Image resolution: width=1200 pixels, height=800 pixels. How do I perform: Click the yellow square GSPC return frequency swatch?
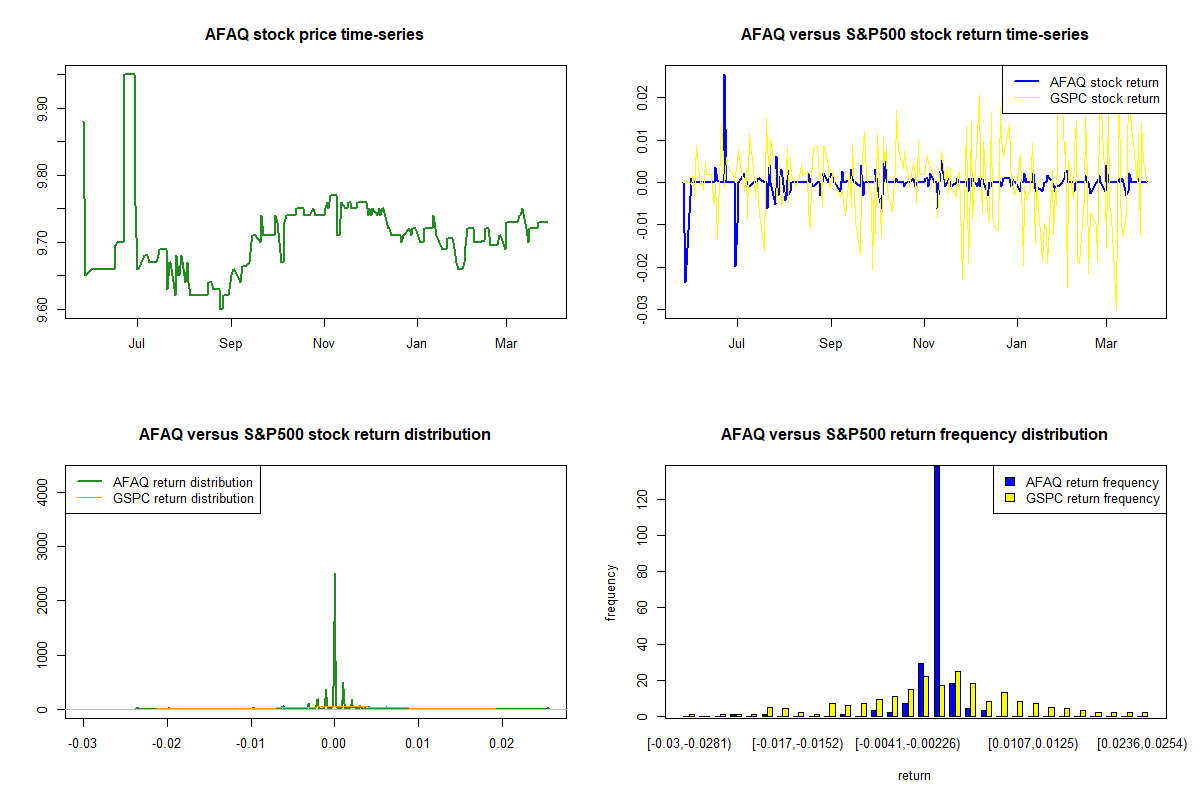click(1009, 498)
